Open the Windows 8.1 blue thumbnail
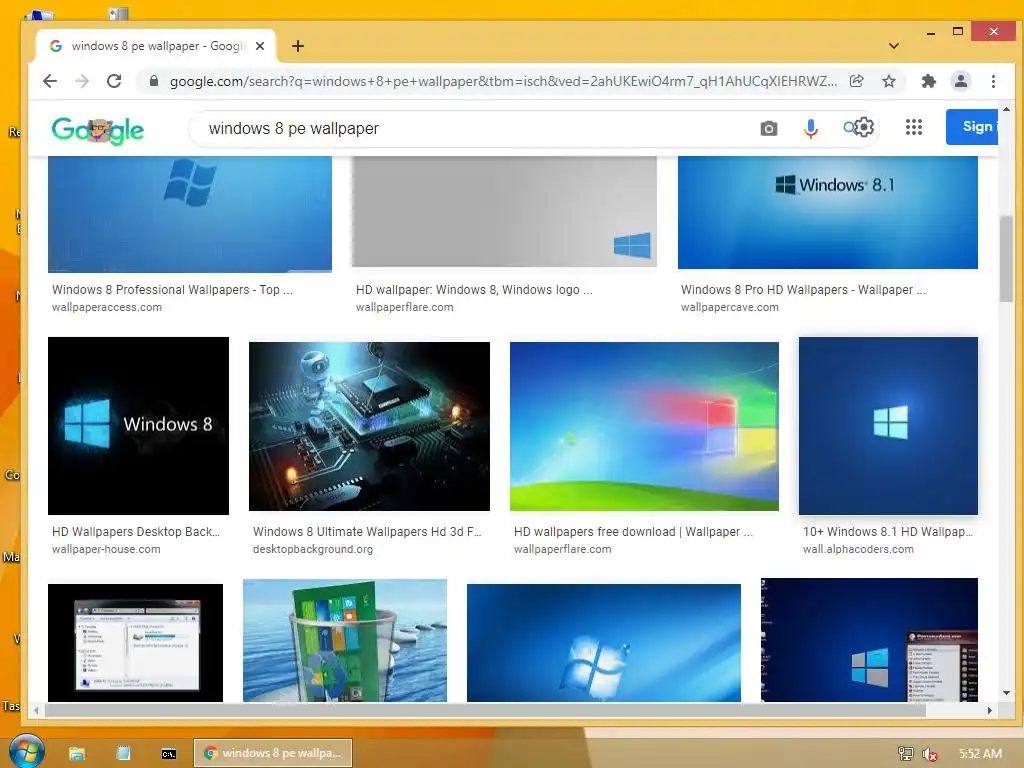 827,212
